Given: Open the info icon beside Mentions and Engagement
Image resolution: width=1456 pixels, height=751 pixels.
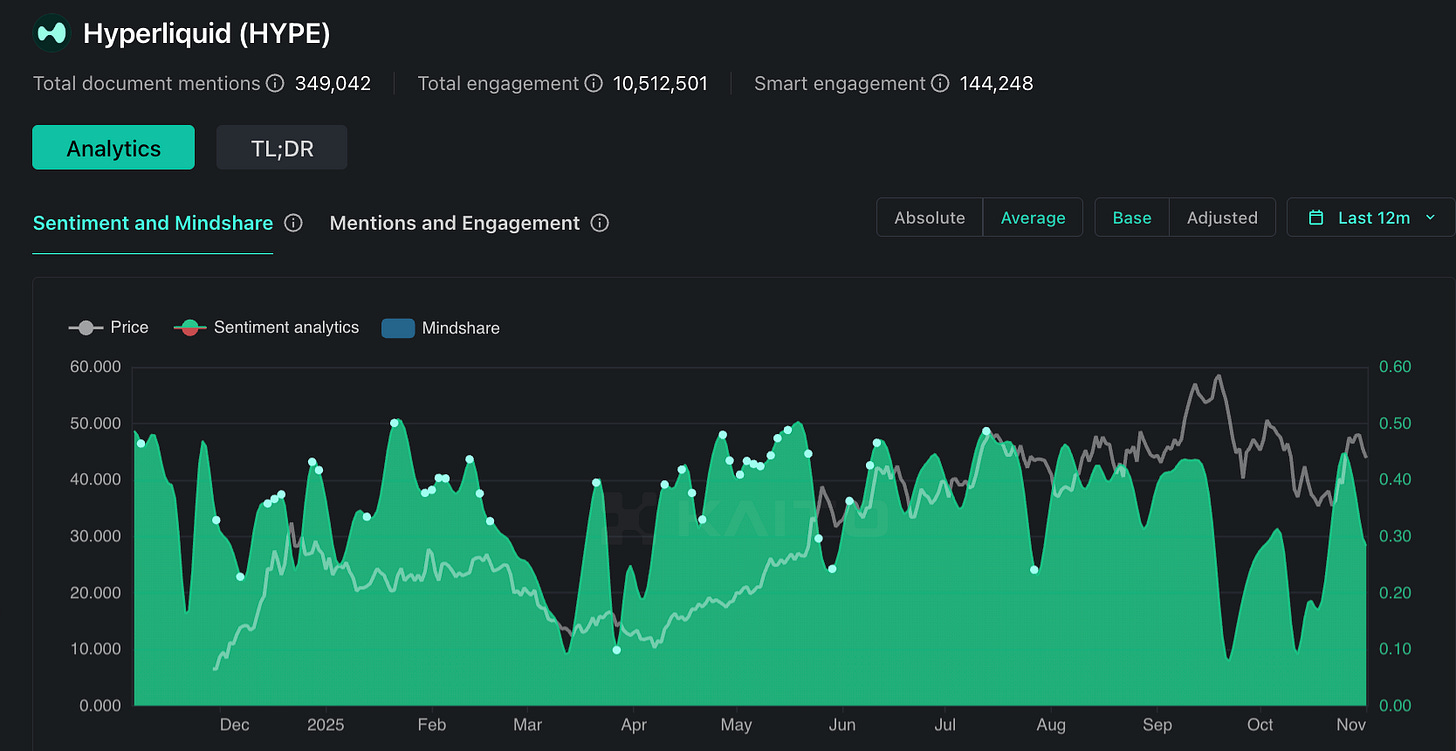Looking at the screenshot, I should point(600,223).
